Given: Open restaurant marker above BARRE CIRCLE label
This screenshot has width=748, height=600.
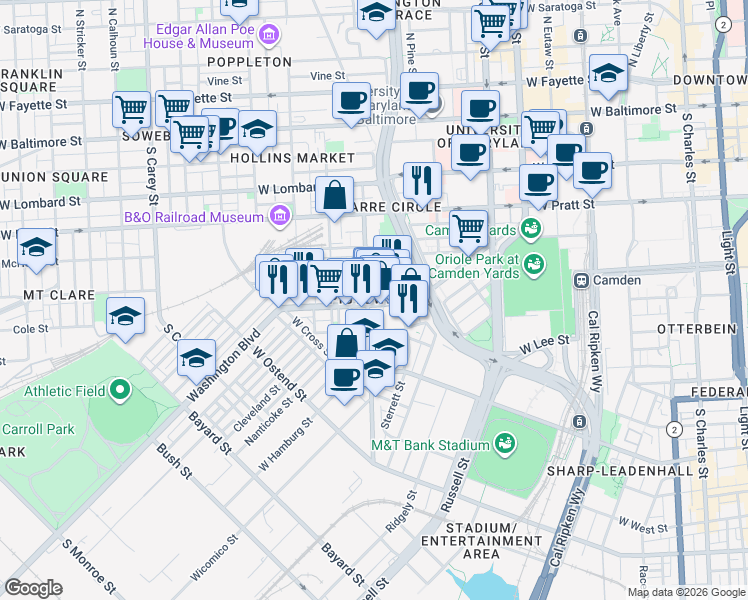Looking at the screenshot, I should [422, 184].
